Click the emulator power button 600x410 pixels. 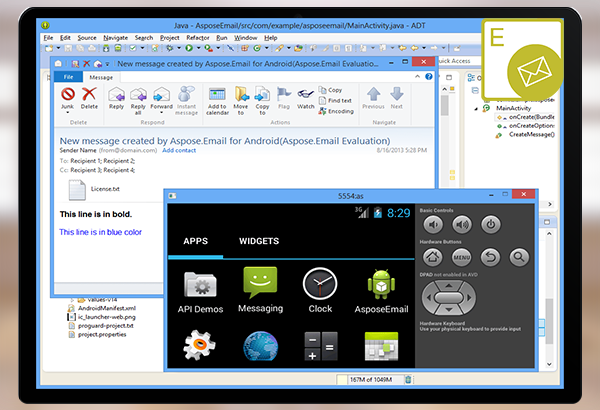[491, 225]
